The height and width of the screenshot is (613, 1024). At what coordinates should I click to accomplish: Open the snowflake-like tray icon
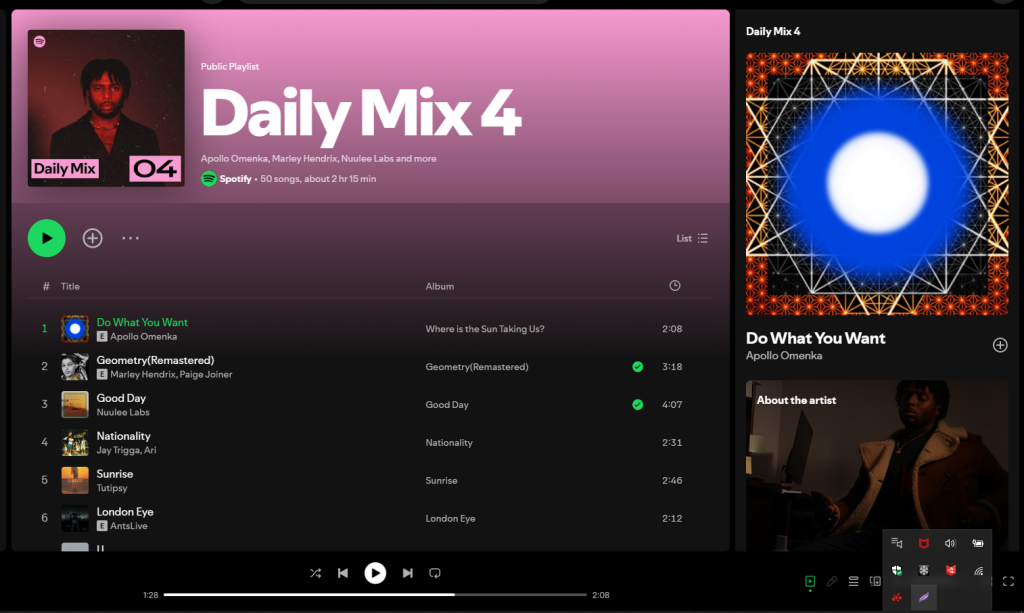(x=923, y=571)
